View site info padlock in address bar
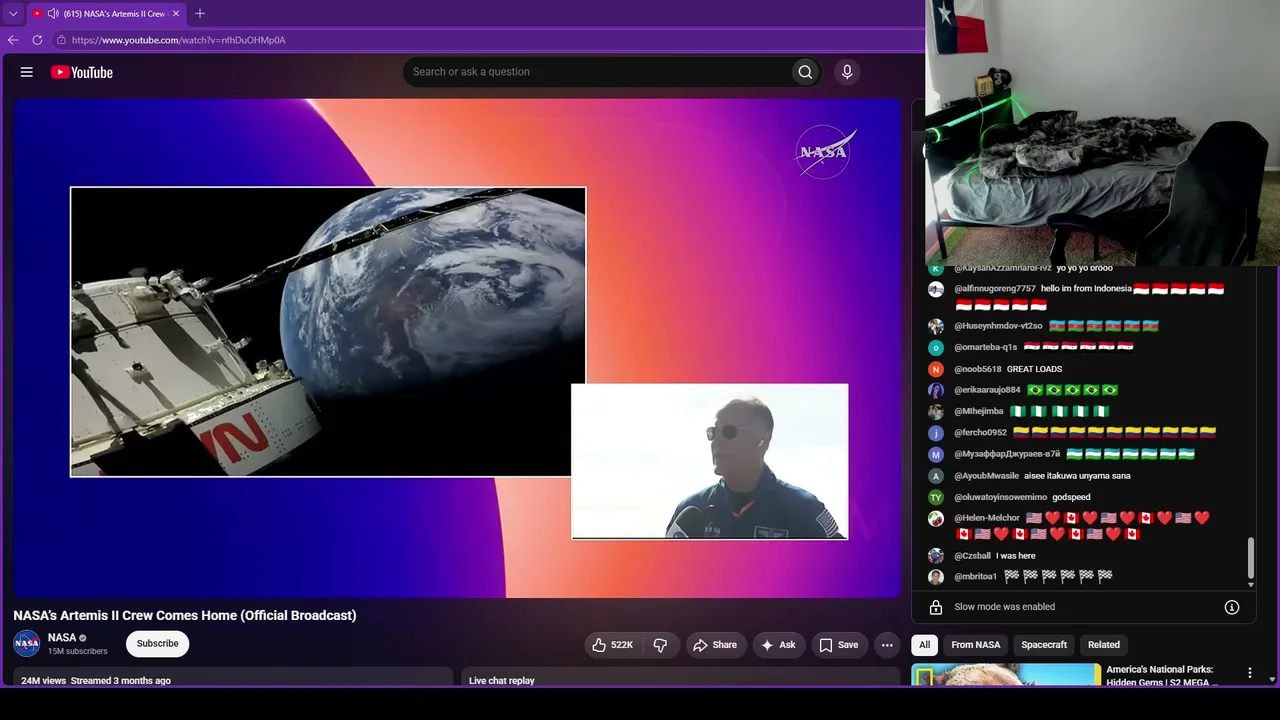This screenshot has width=1280, height=720. tap(61, 40)
